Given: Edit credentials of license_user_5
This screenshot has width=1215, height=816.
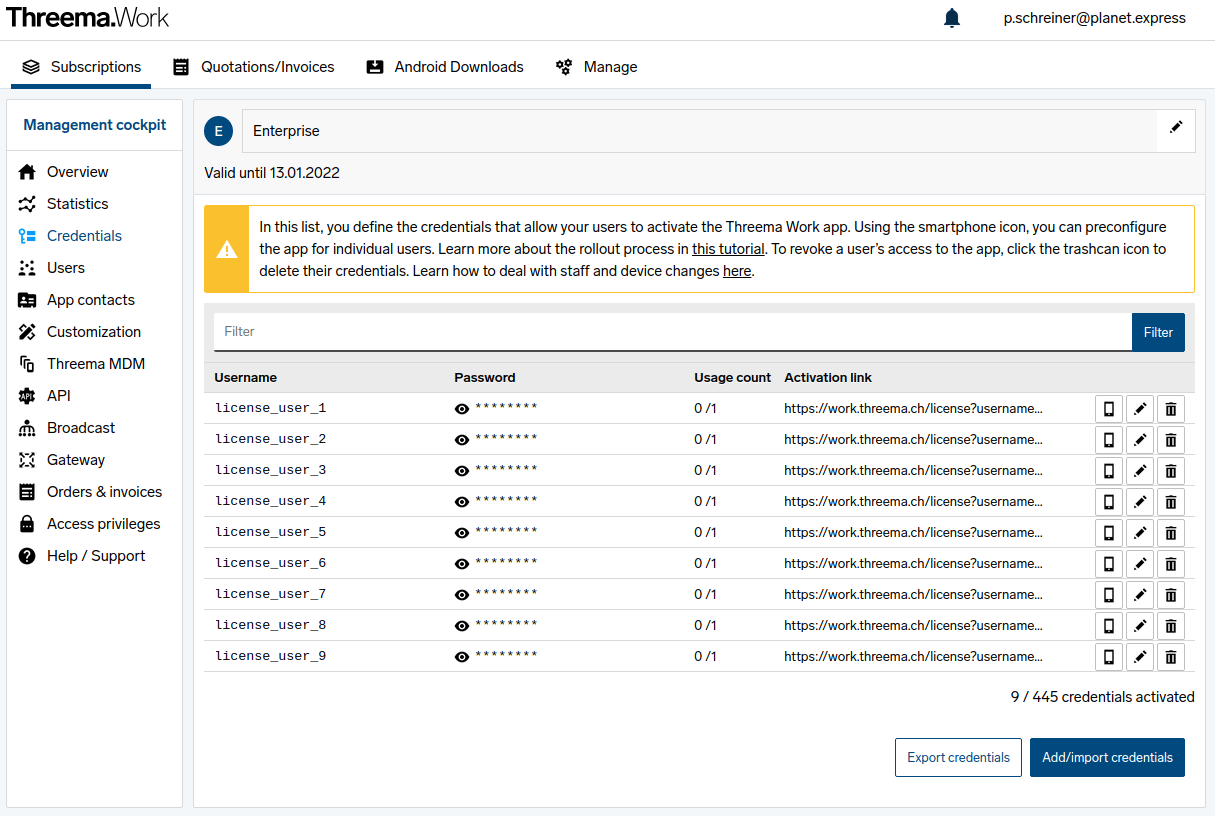Looking at the screenshot, I should 1139,532.
